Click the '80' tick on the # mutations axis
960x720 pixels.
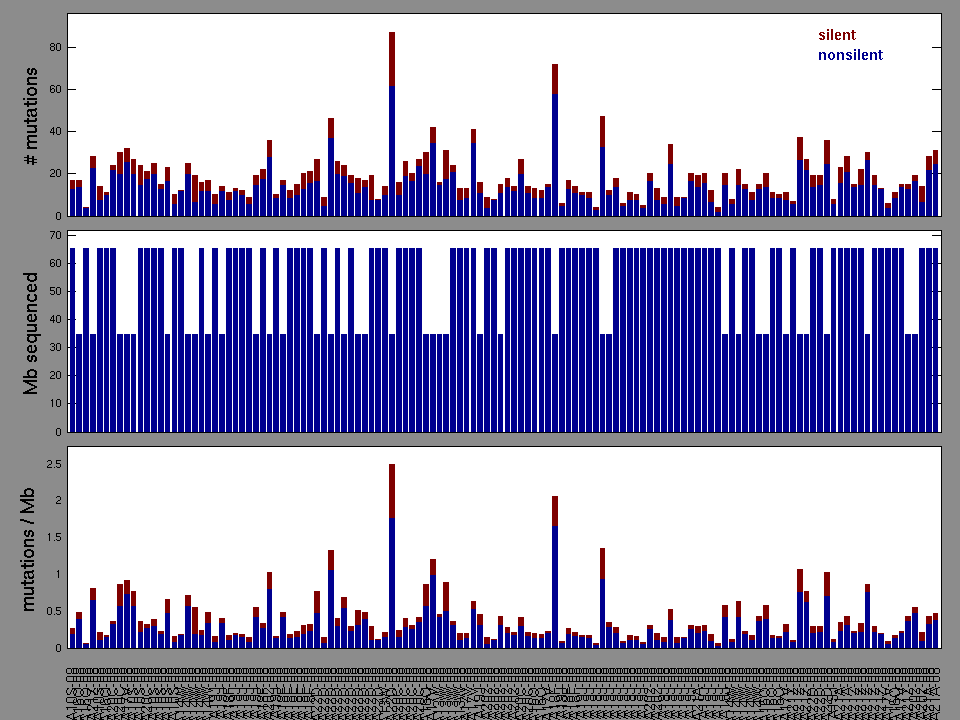[56, 47]
